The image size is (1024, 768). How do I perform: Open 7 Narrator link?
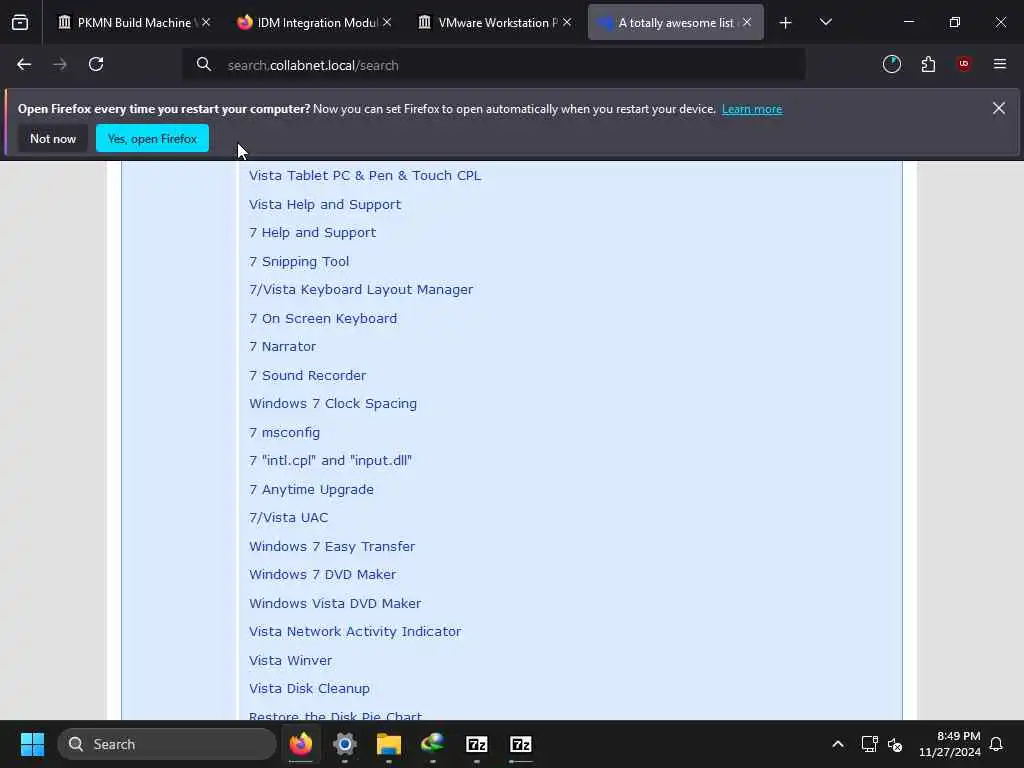tap(282, 346)
